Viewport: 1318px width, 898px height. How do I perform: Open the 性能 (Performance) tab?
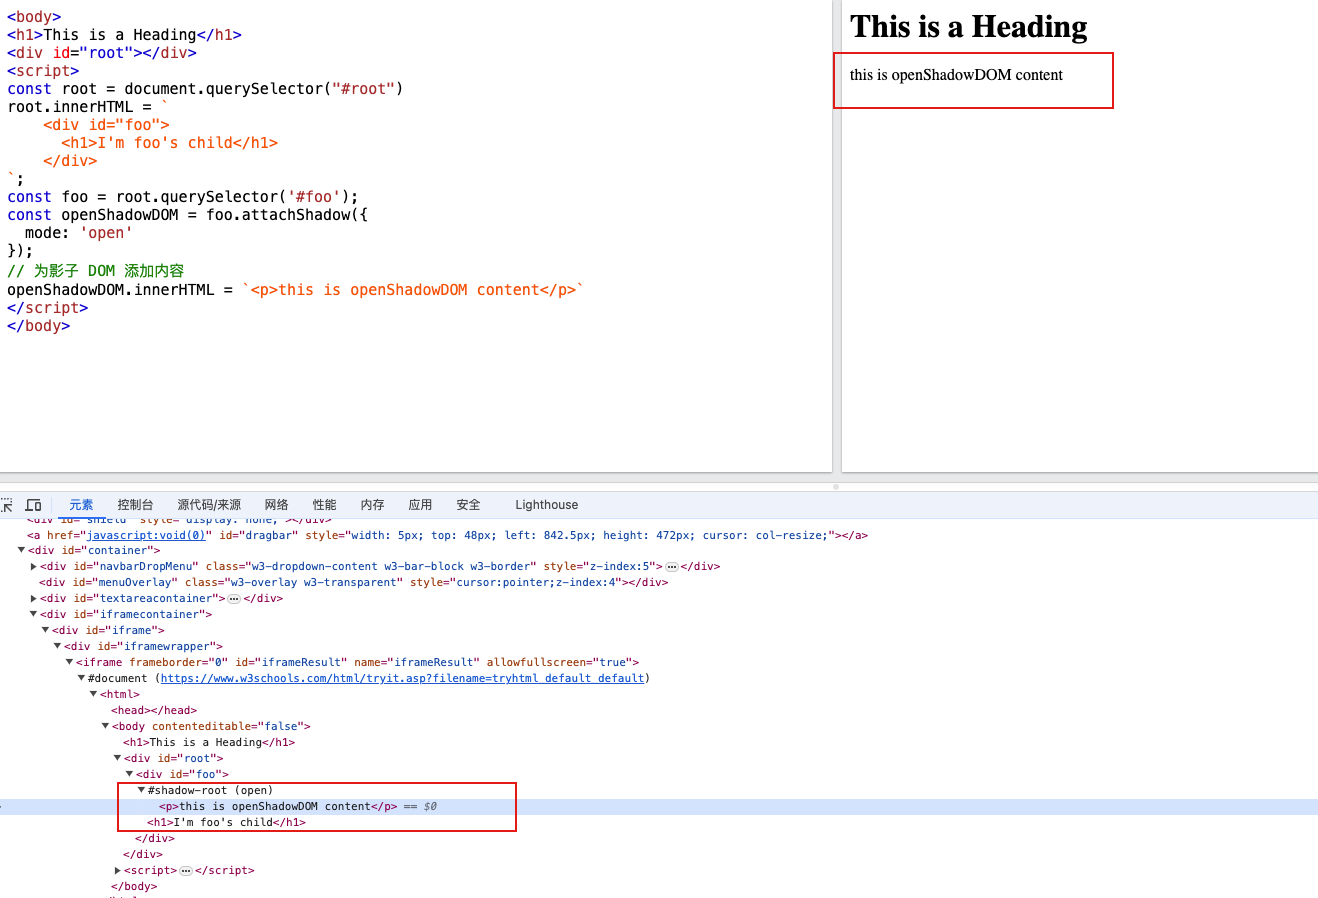point(325,505)
